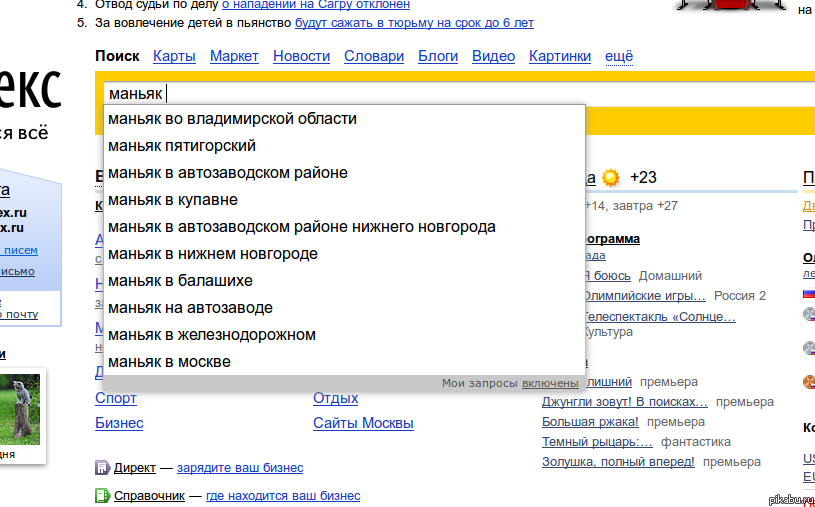
Task: Open the 'Бизнес' category link
Action: (x=119, y=423)
